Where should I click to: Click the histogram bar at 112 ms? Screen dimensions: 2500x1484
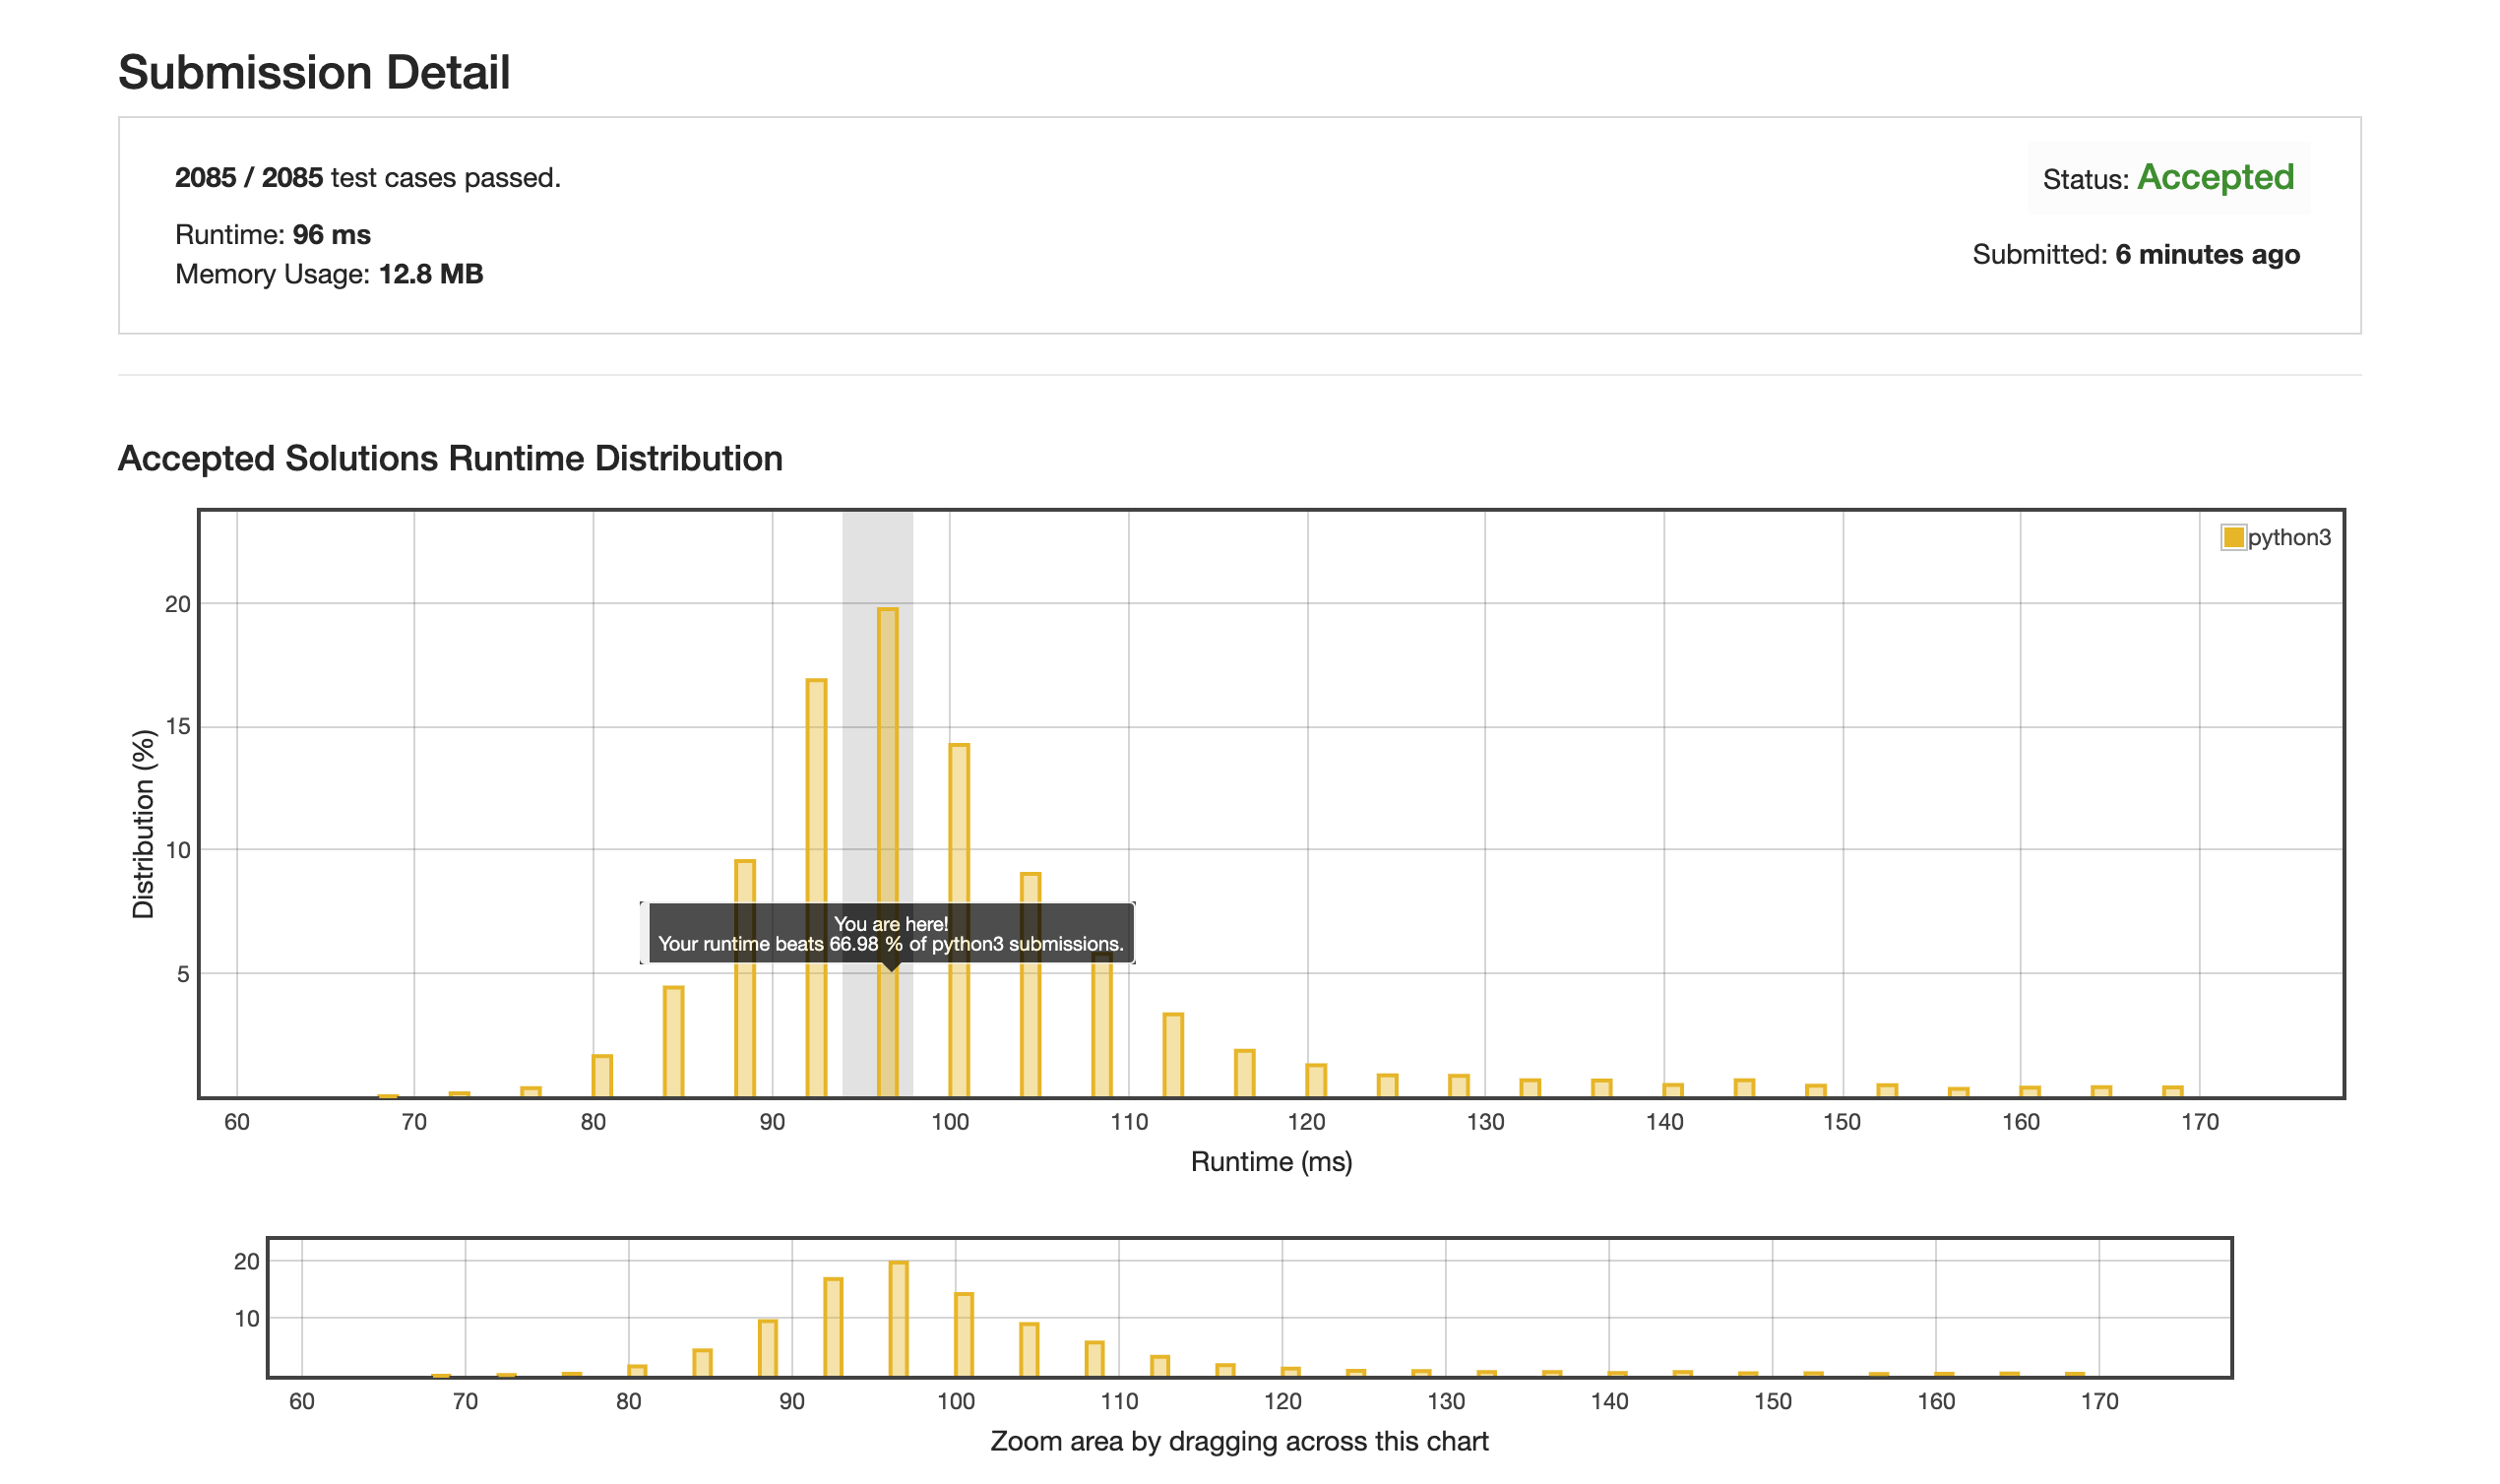pos(1173,1056)
